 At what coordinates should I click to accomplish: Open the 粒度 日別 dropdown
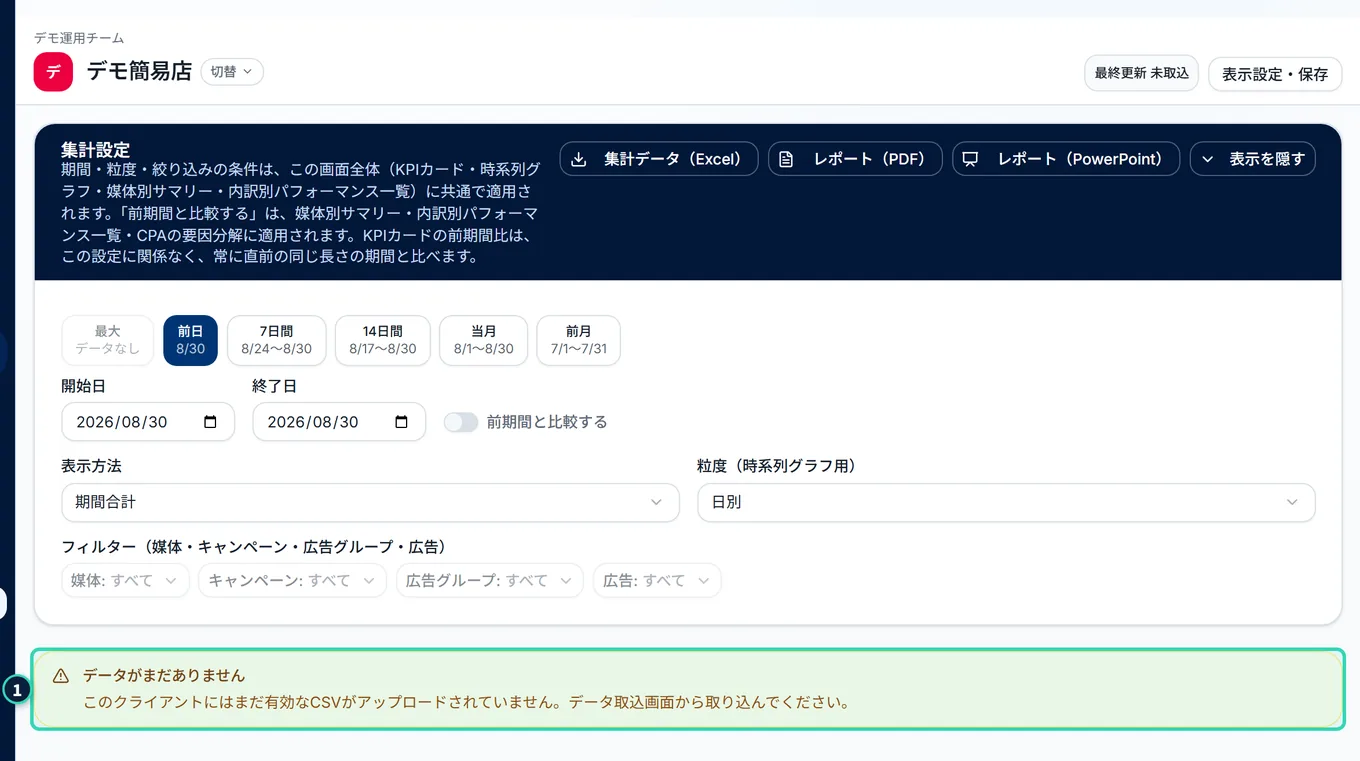click(x=1006, y=502)
